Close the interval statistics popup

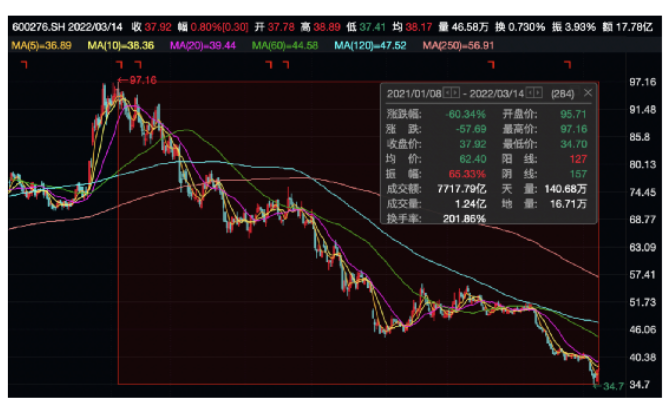[x=588, y=92]
